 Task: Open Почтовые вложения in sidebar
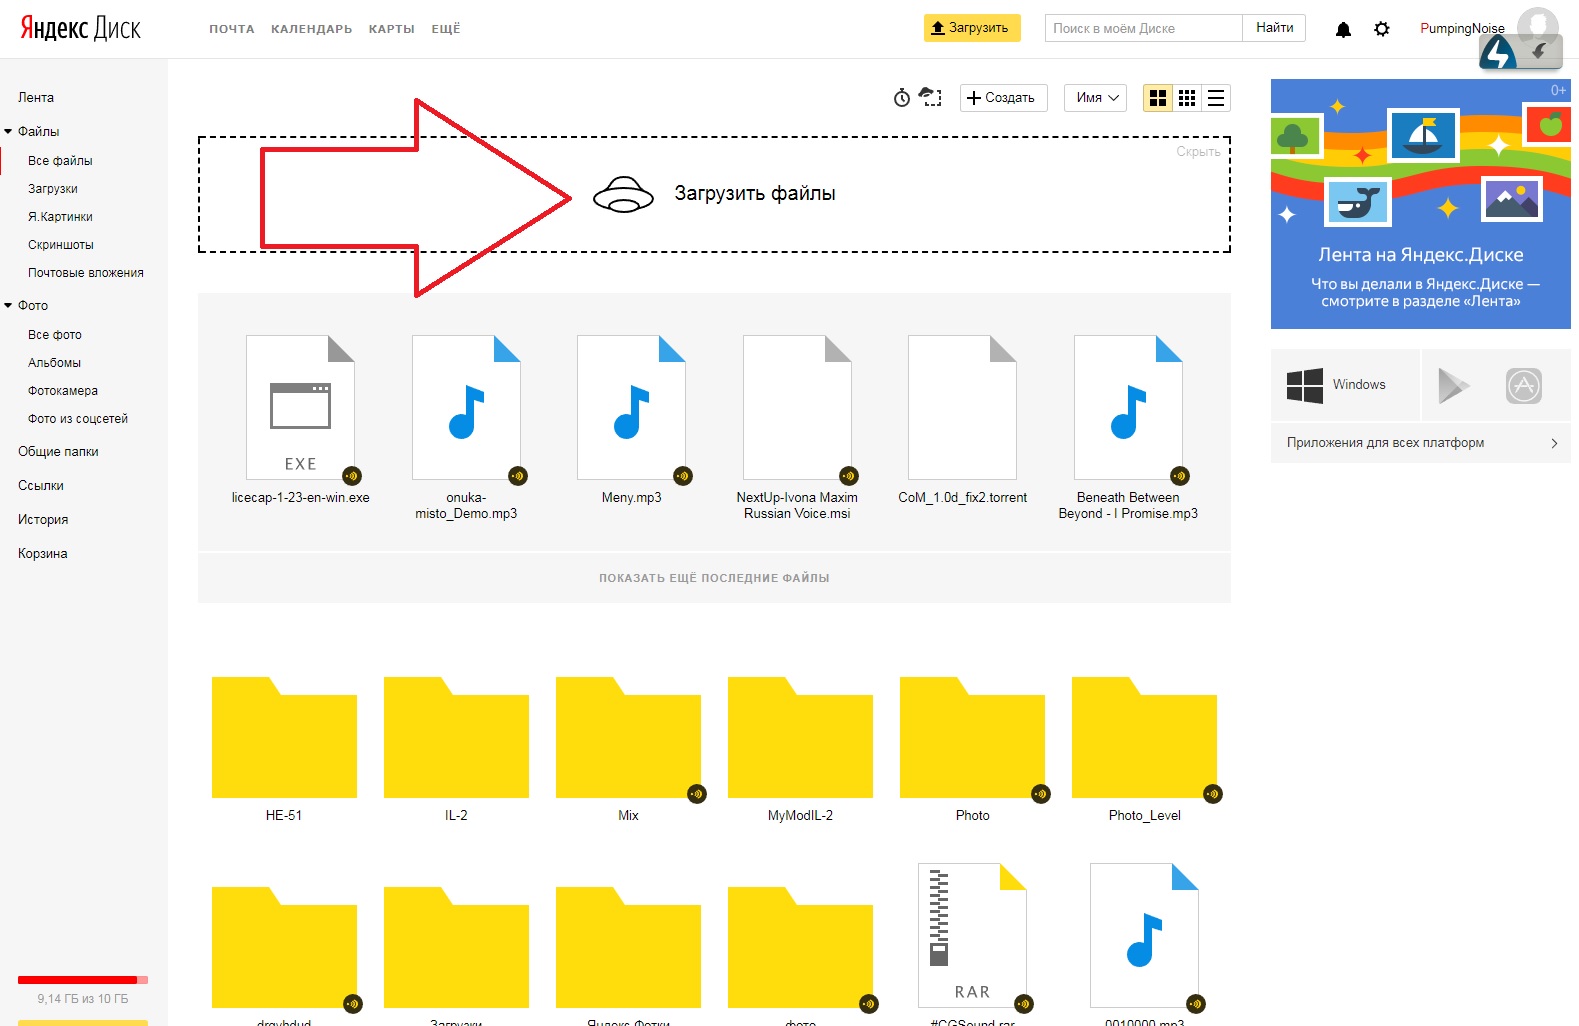pyautogui.click(x=86, y=272)
